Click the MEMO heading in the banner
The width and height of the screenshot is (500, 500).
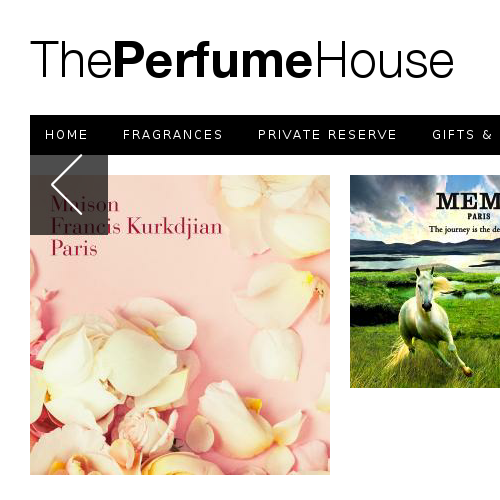(x=468, y=201)
